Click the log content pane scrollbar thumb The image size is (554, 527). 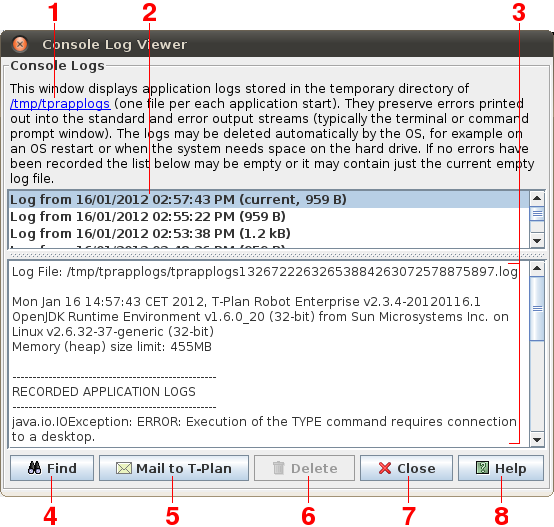pyautogui.click(x=537, y=308)
